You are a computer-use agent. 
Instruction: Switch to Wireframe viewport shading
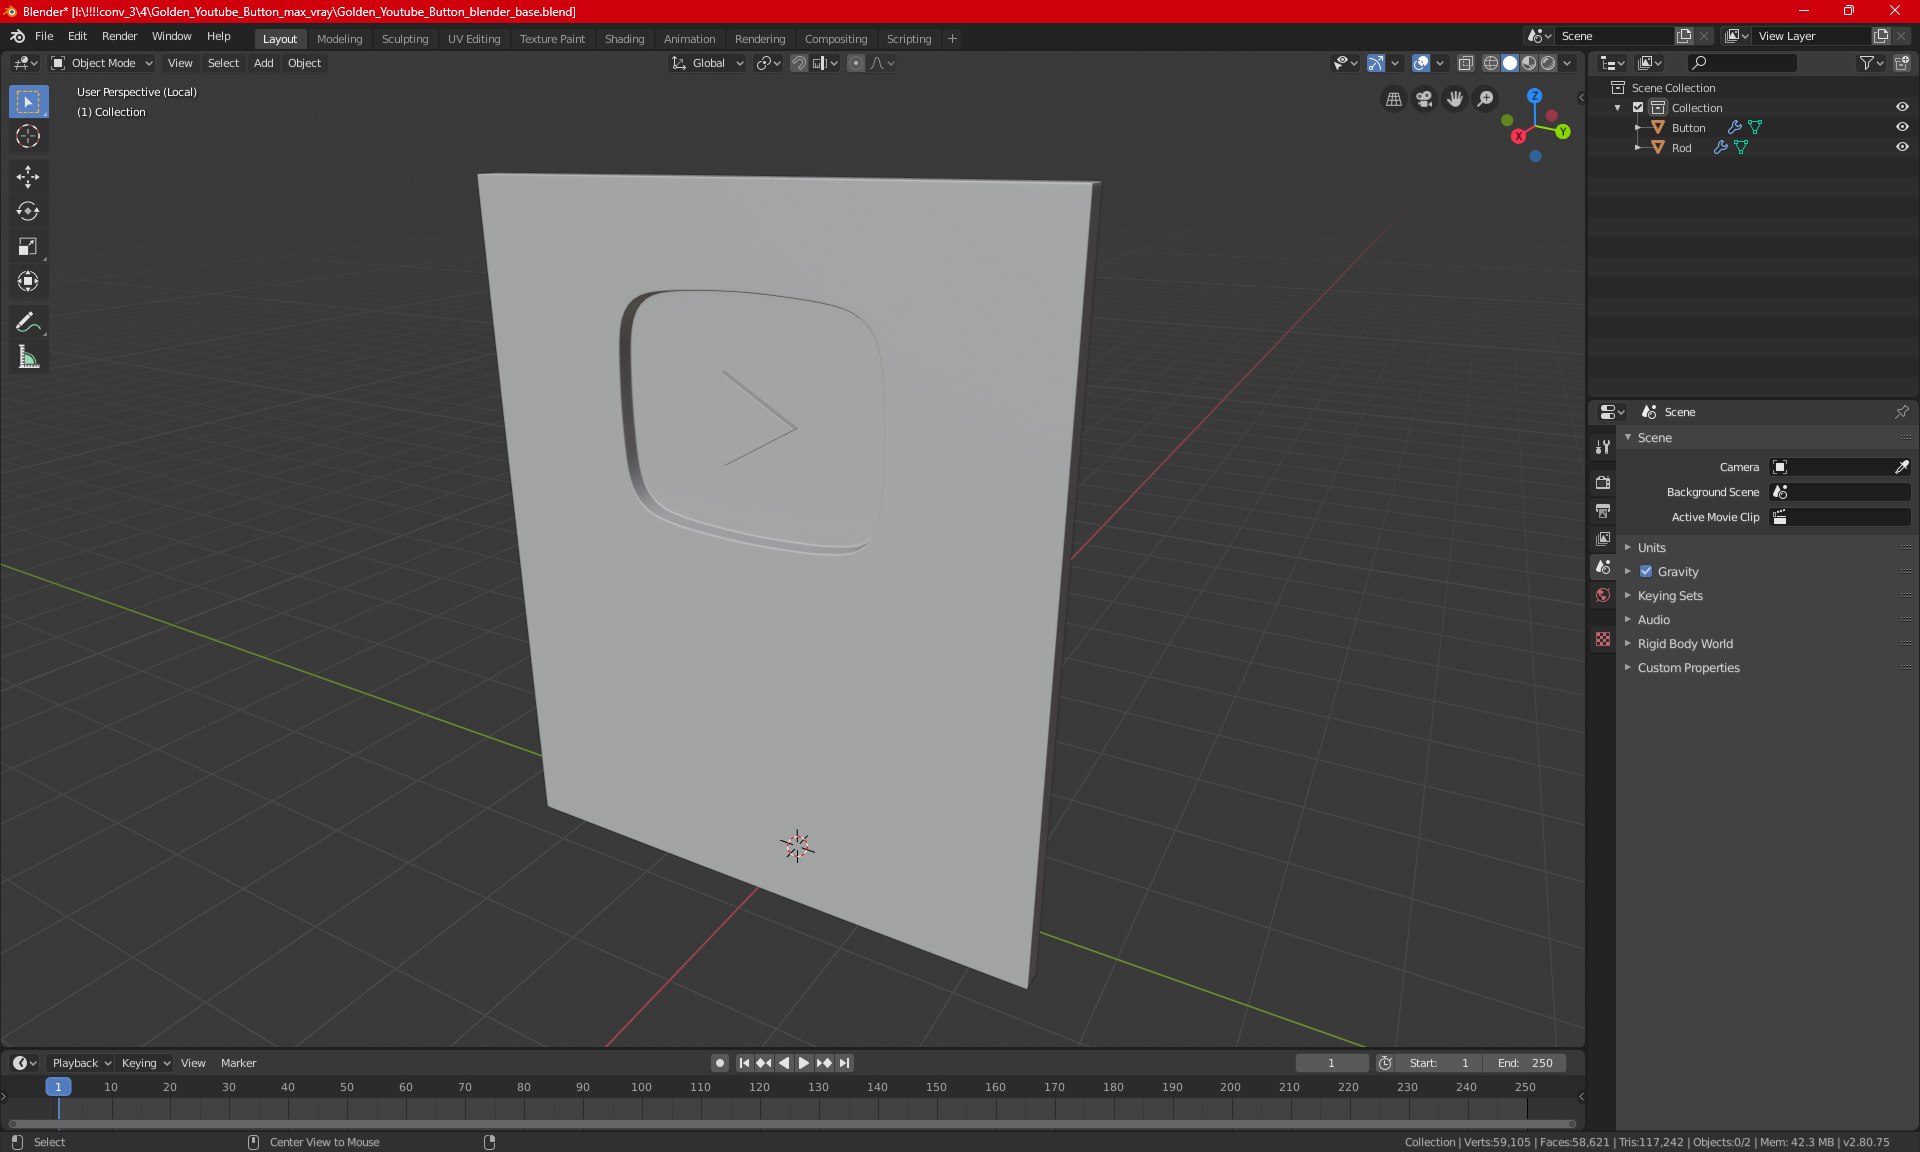click(1490, 63)
